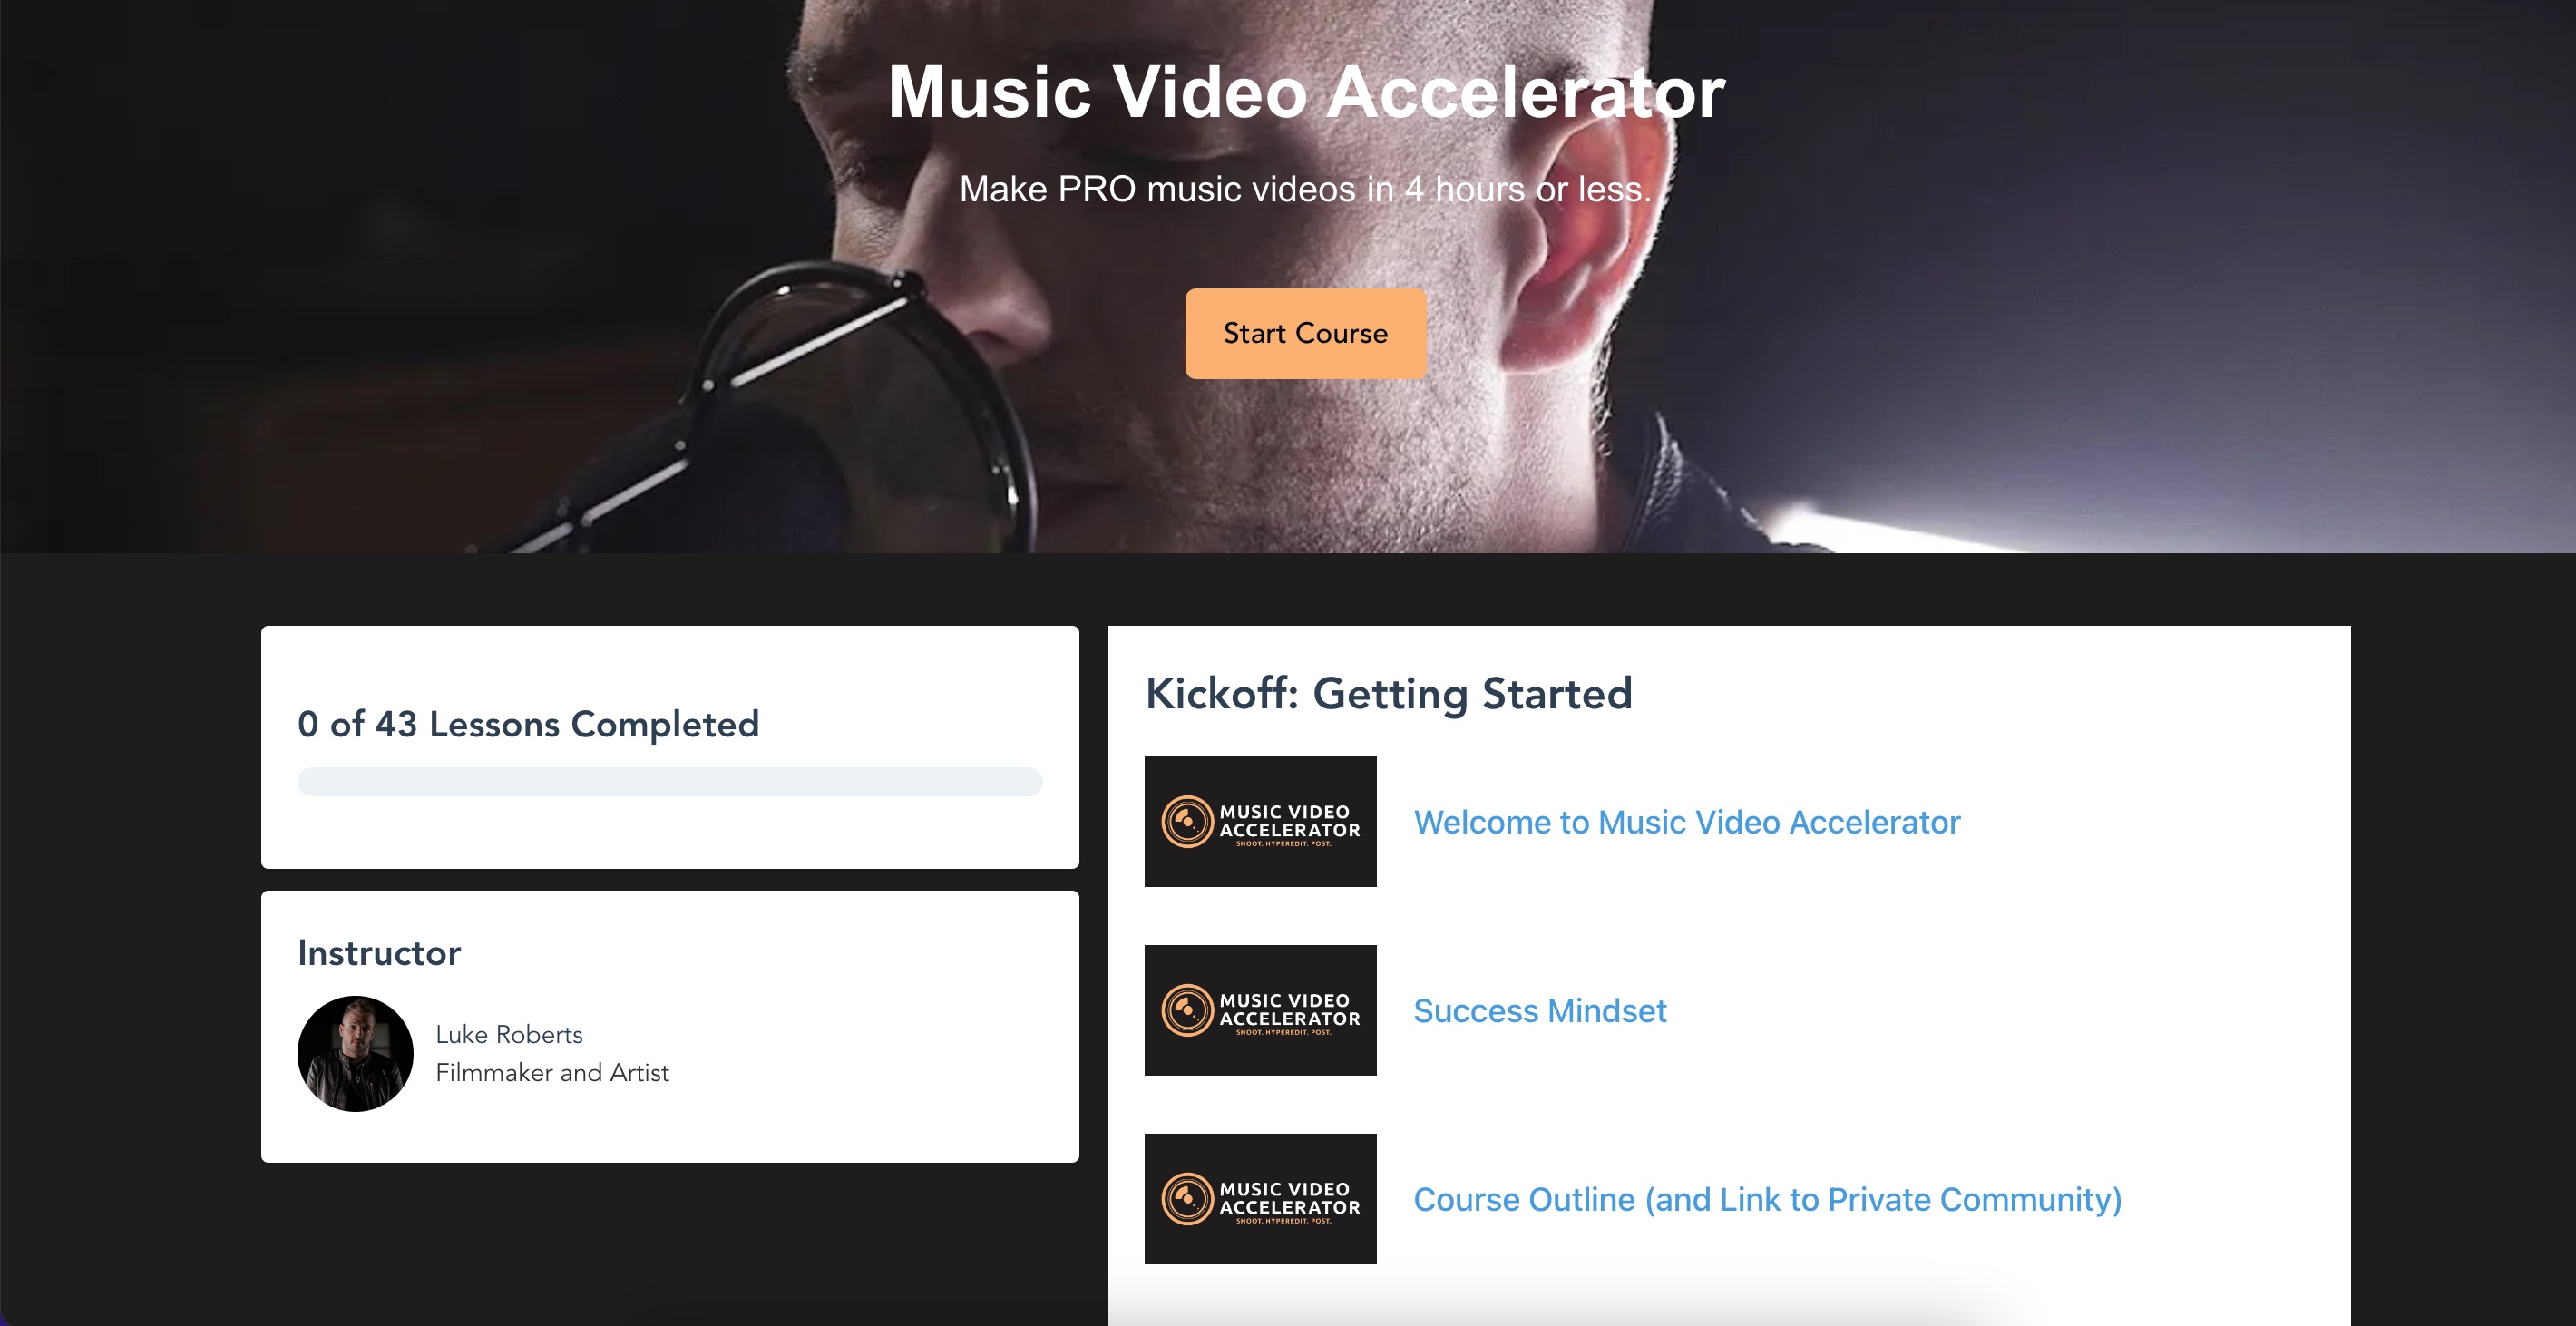Open the Success Mindset lesson link

coord(1539,1011)
